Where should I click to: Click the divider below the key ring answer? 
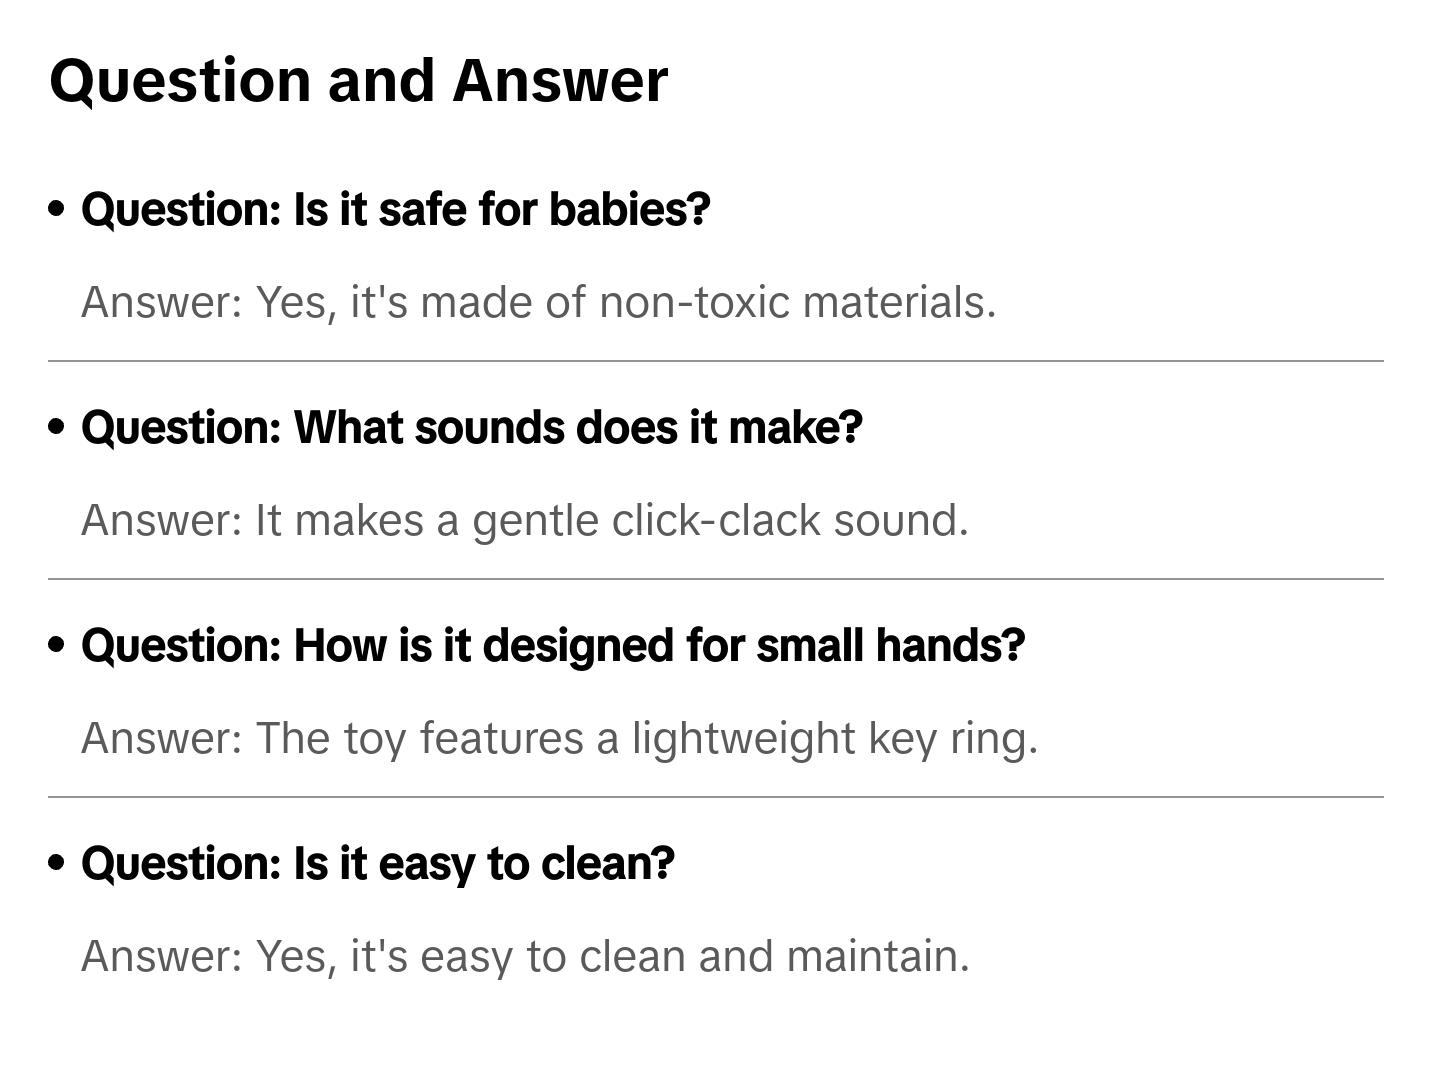coord(715,797)
